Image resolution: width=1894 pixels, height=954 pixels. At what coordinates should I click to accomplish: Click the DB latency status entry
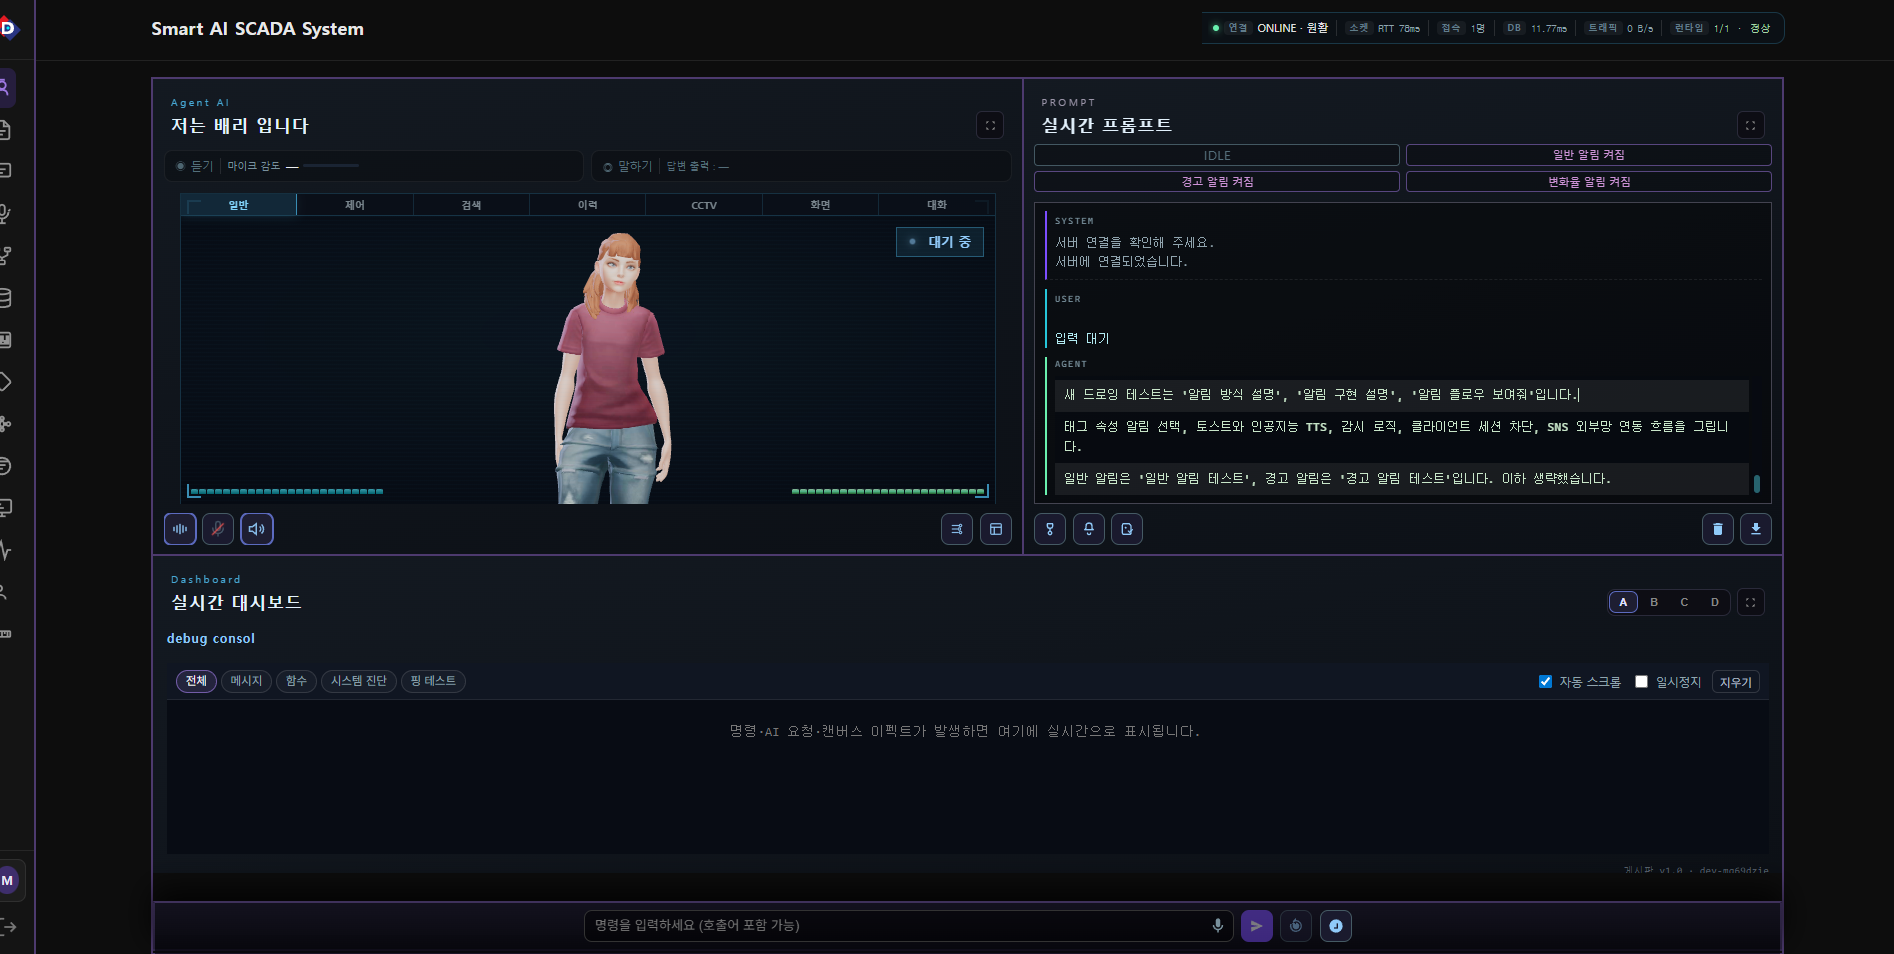(1536, 28)
